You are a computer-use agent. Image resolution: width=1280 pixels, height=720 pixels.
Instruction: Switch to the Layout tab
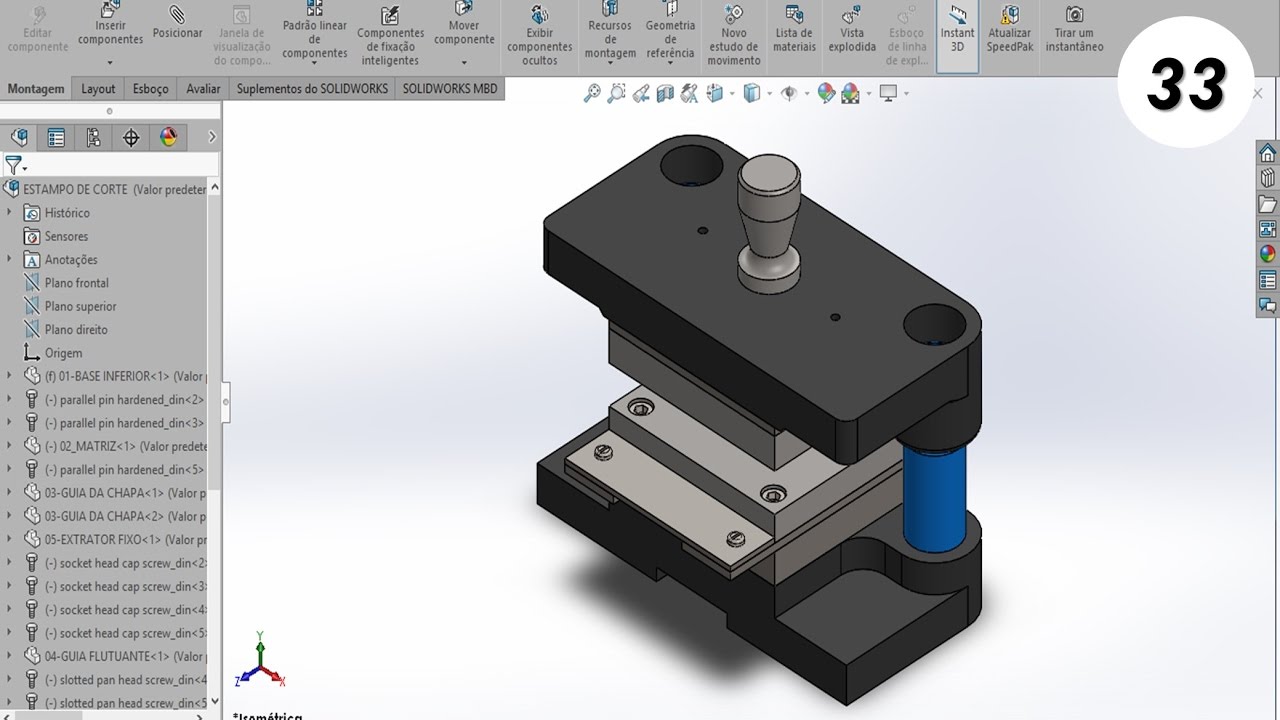[98, 89]
